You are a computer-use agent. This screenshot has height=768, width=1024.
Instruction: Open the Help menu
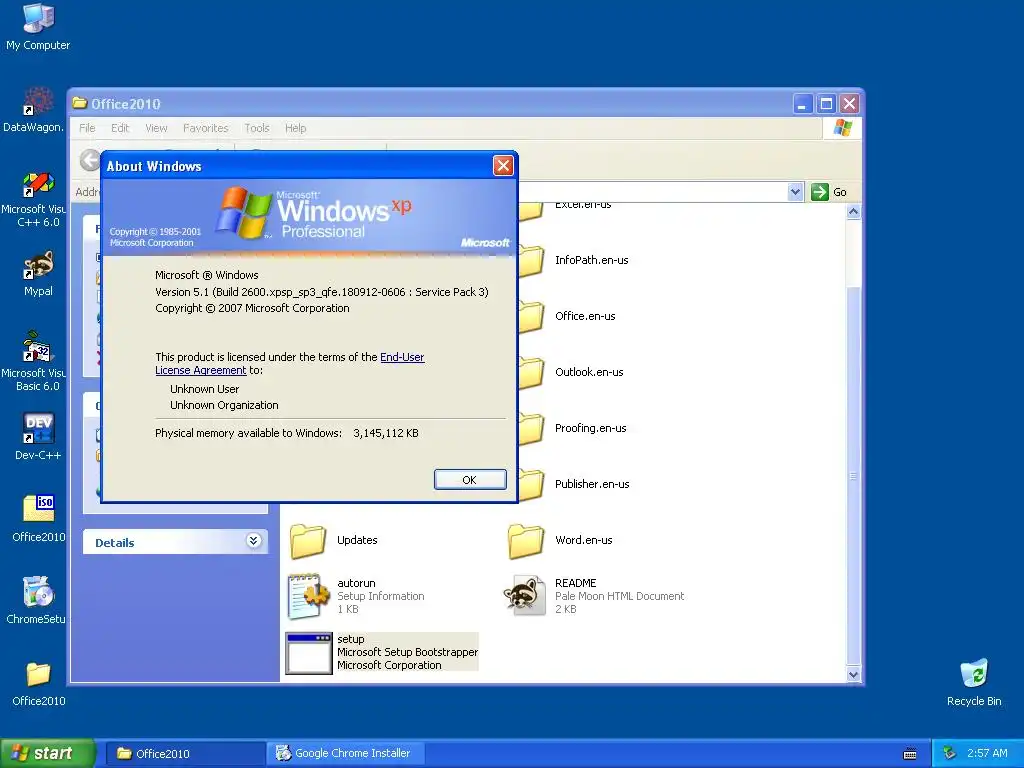point(295,128)
